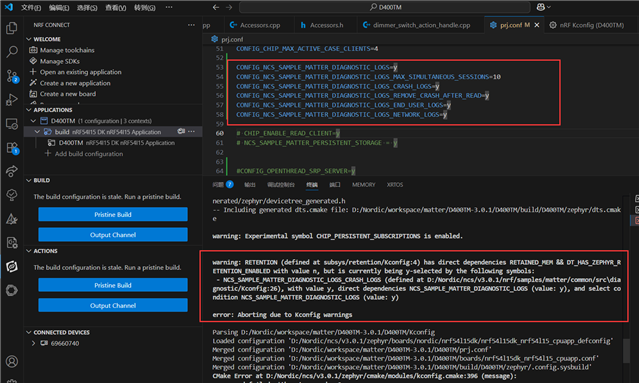Screen dimensions: 639x383
Task: Open the Search view in activity bar
Action: point(12,52)
